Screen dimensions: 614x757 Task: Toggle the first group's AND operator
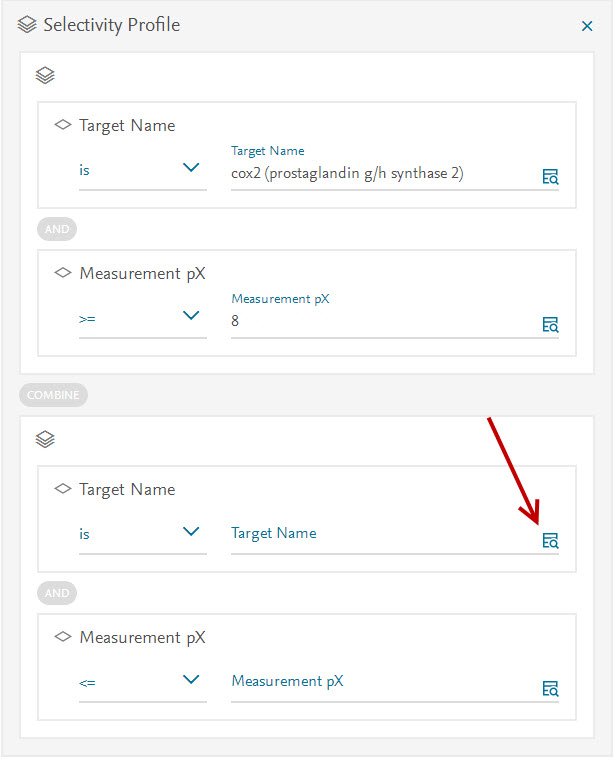(x=57, y=229)
